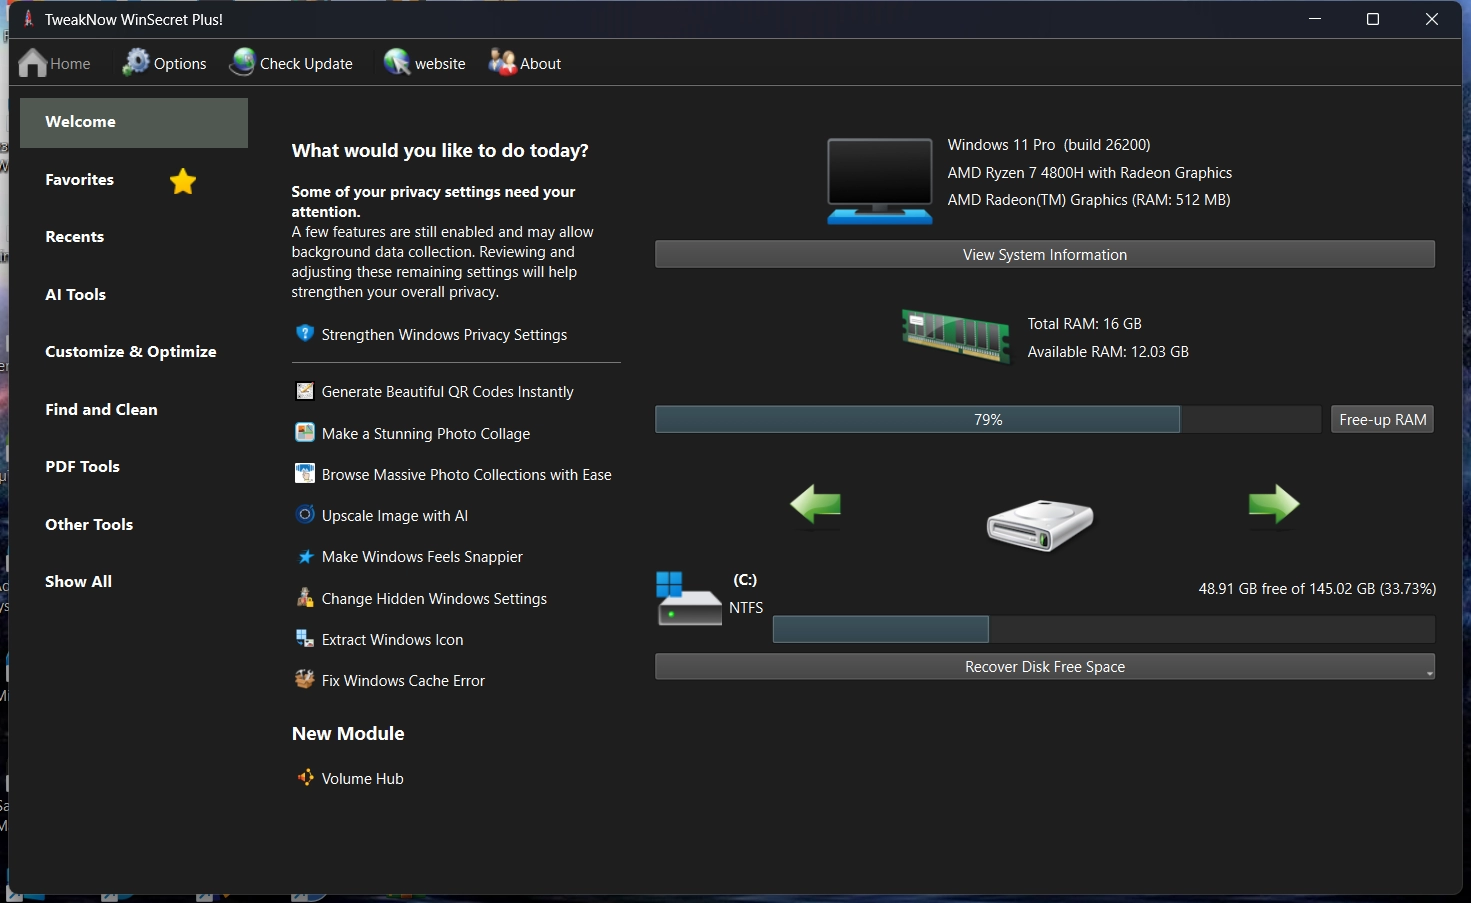Viewport: 1471px width, 903px height.
Task: Click the green left arrow for previous drive
Action: pyautogui.click(x=815, y=504)
